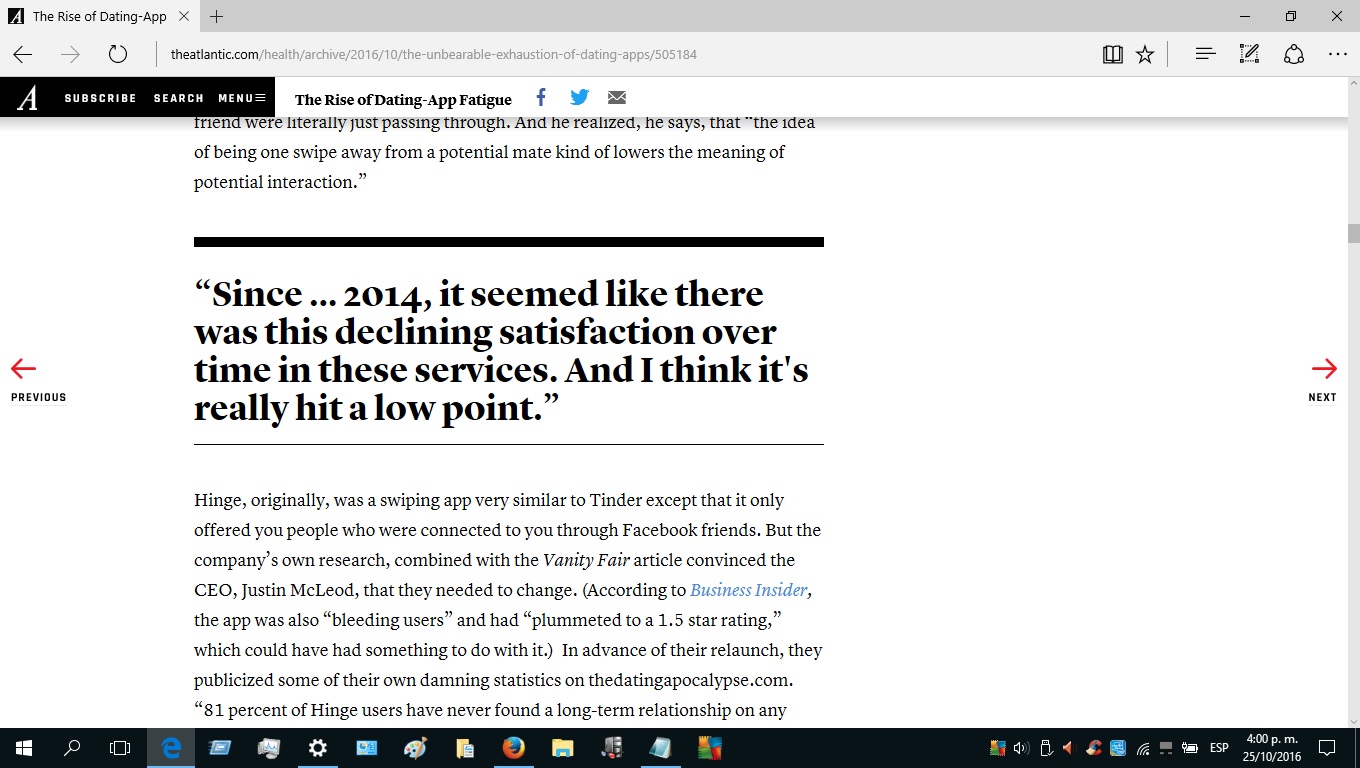Click sticky title 'The Rise of Dating-App Fatigue'
Viewport: 1360px width, 768px height.
tap(403, 99)
